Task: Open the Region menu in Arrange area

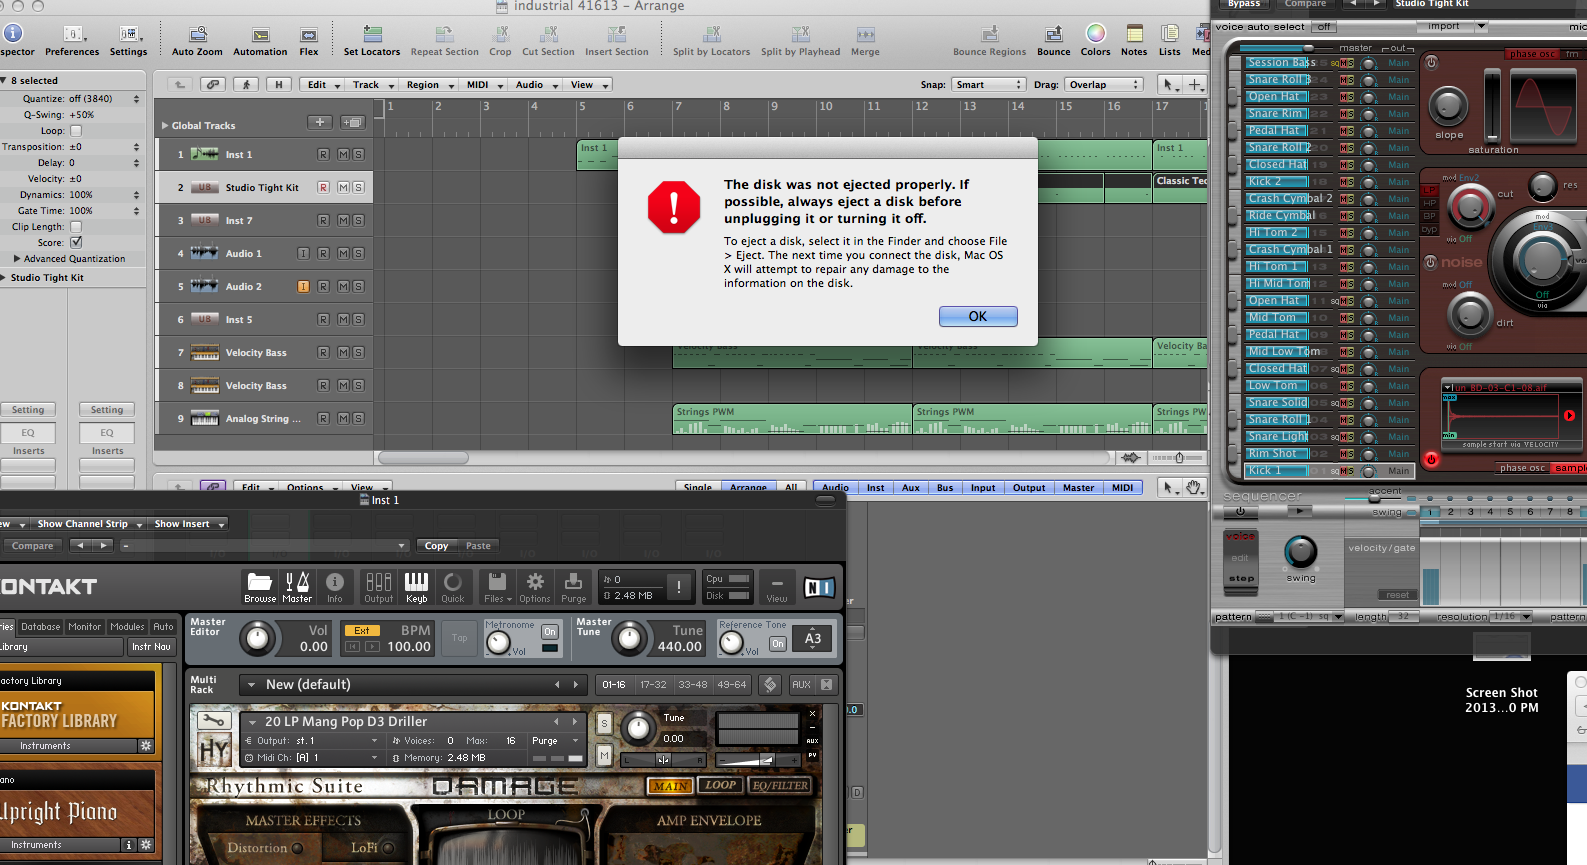Action: tap(429, 85)
